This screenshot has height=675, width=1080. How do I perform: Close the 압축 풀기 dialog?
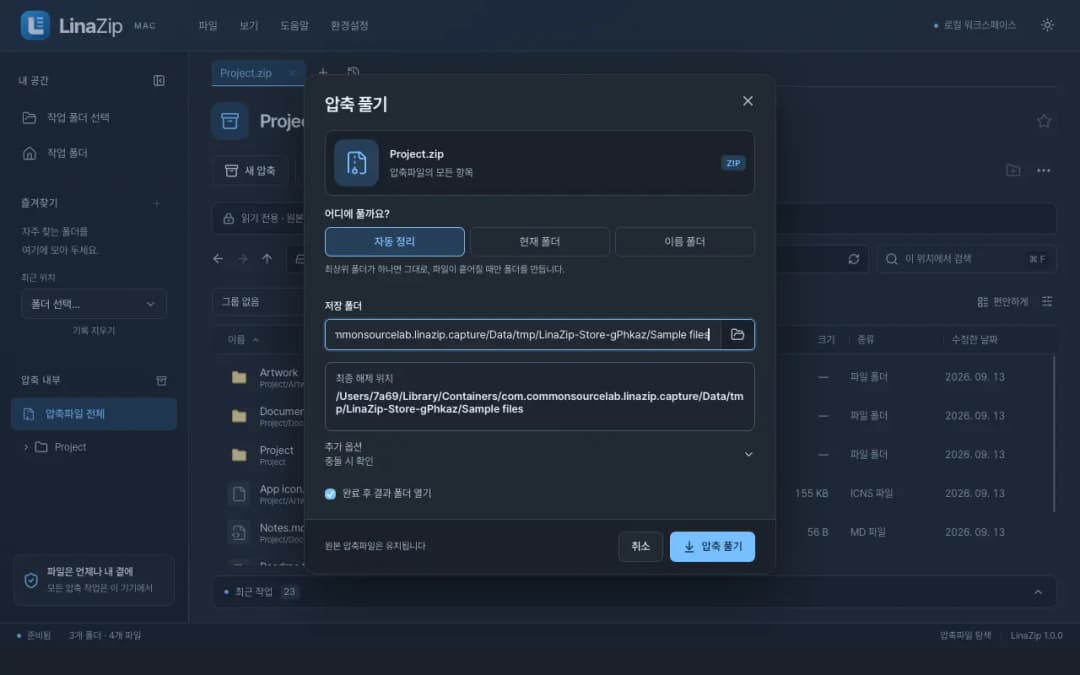click(x=747, y=101)
